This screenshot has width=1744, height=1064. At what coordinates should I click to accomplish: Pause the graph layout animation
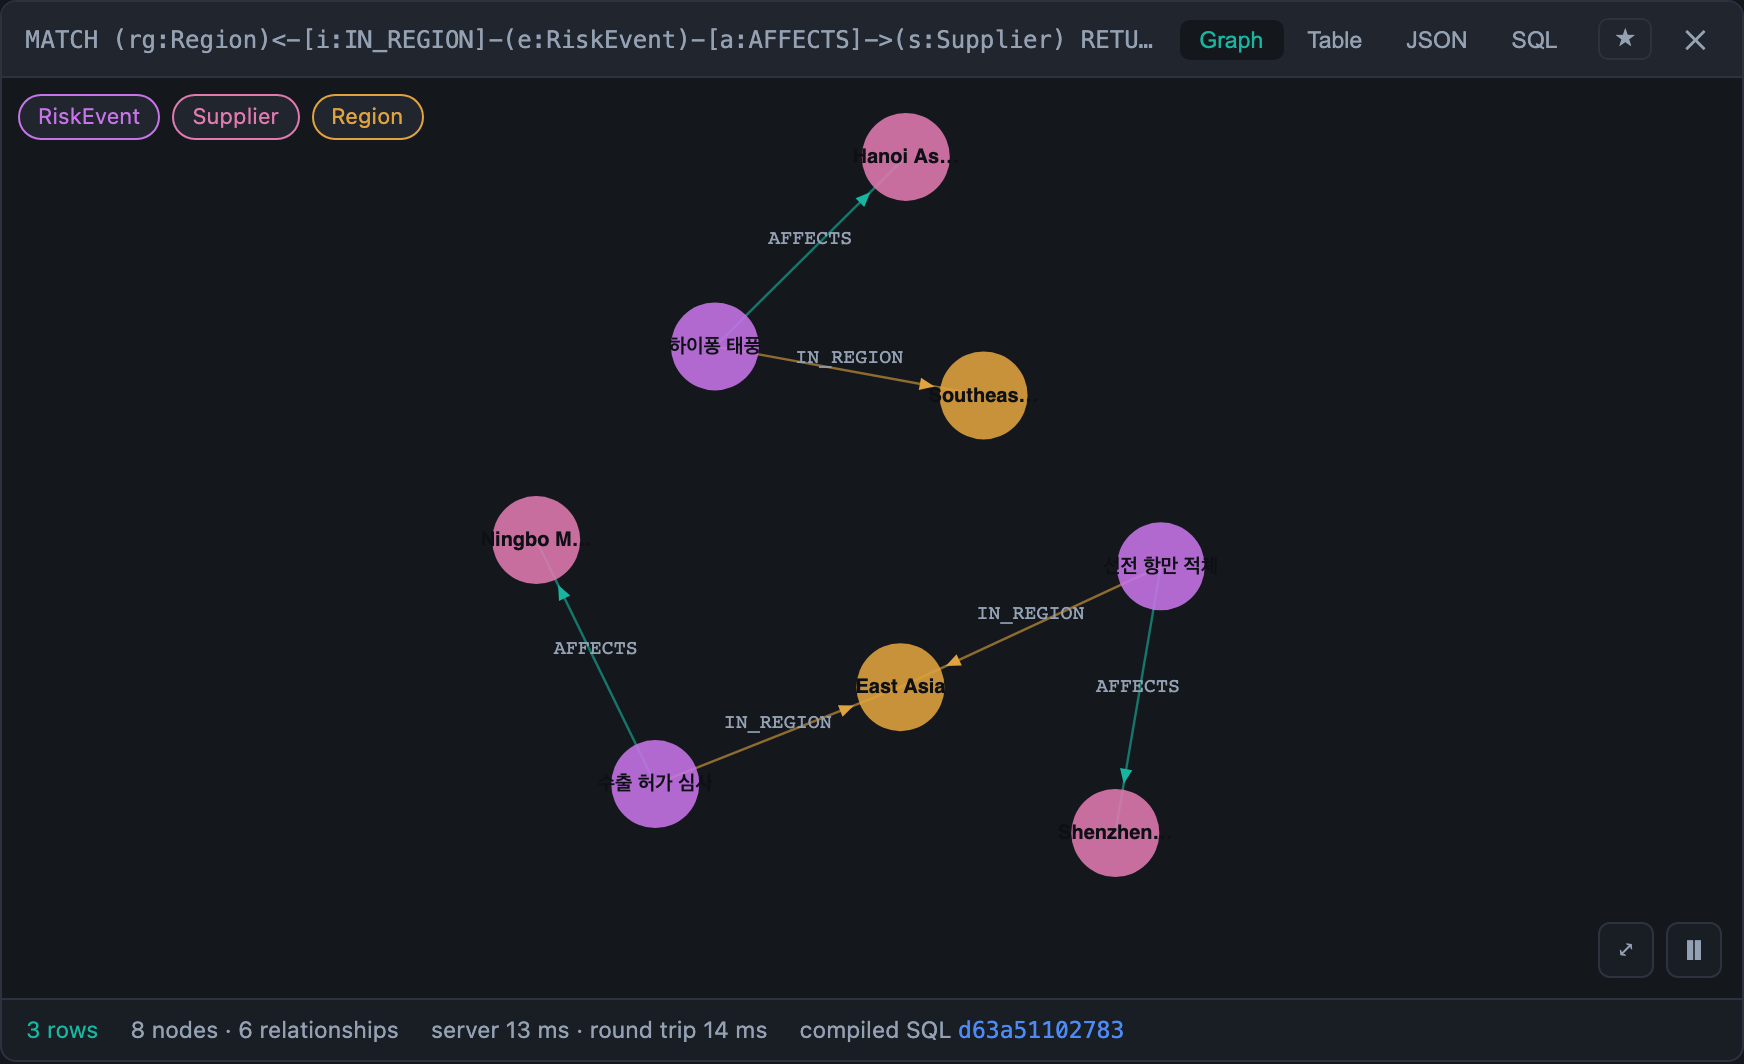(x=1694, y=950)
